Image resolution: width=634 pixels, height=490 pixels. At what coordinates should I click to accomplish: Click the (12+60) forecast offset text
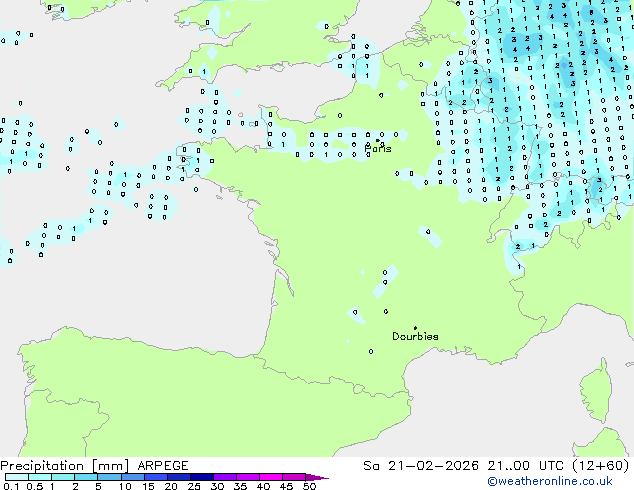[601, 466]
